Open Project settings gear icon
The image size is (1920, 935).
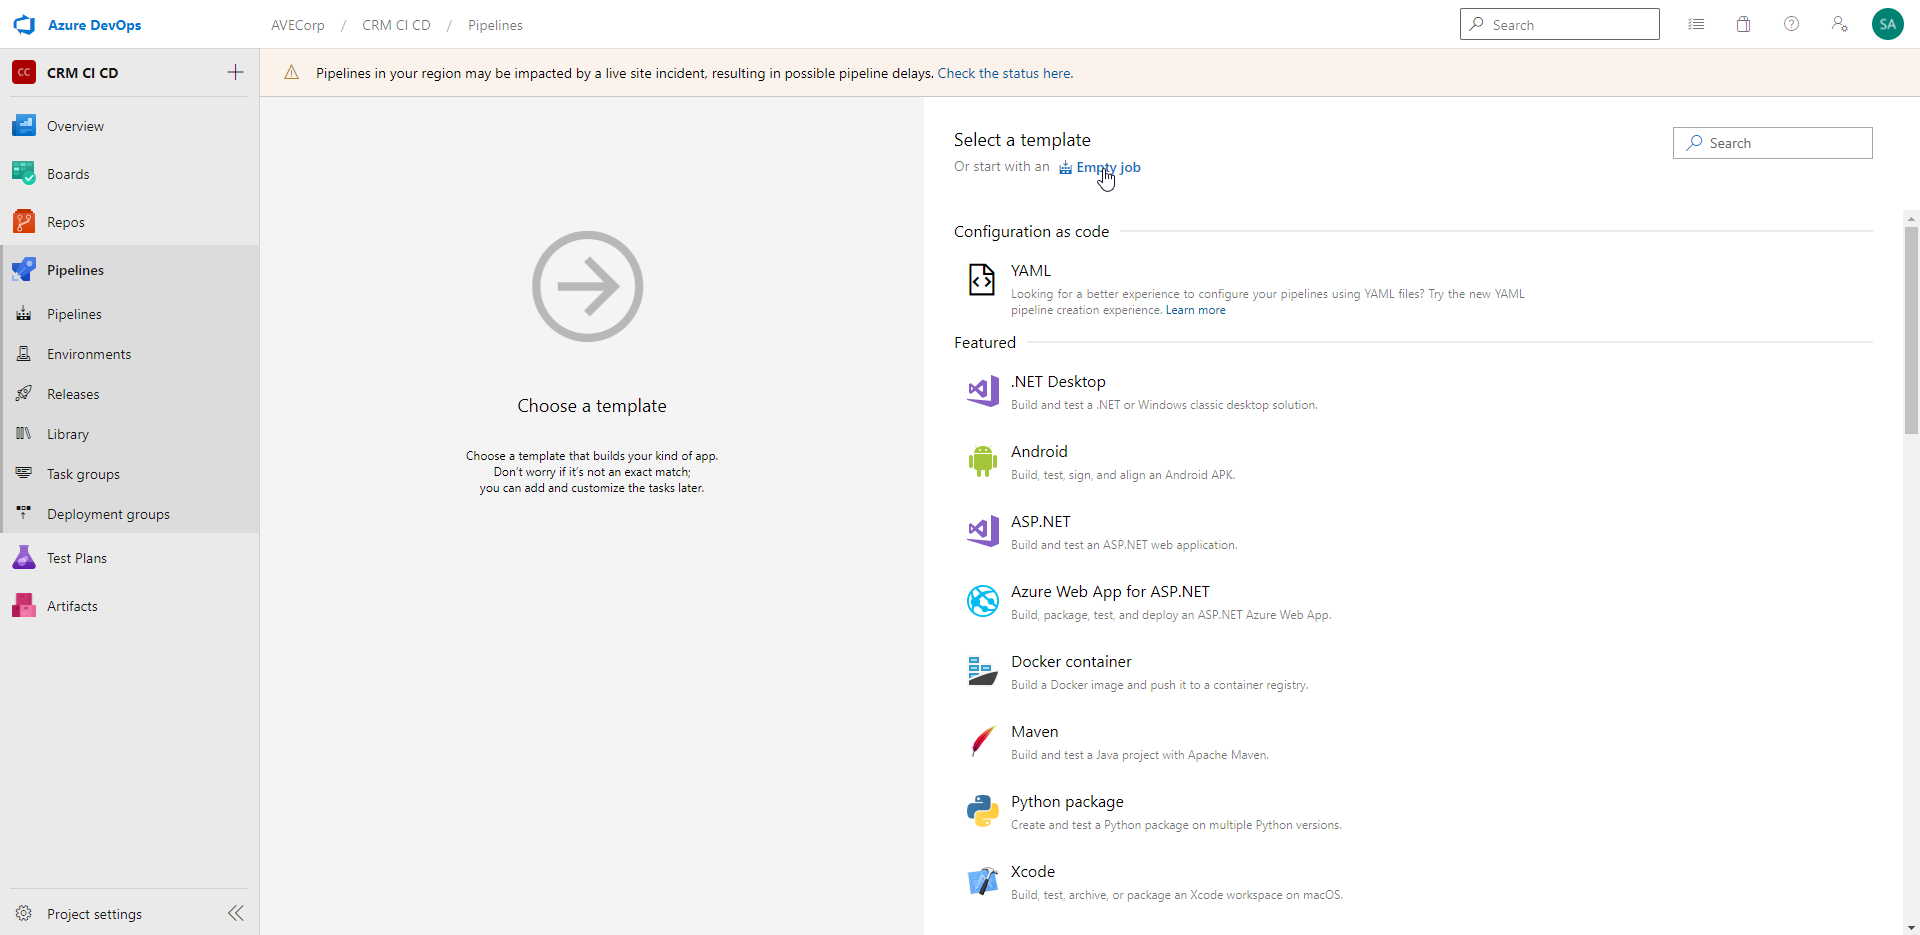coord(24,913)
